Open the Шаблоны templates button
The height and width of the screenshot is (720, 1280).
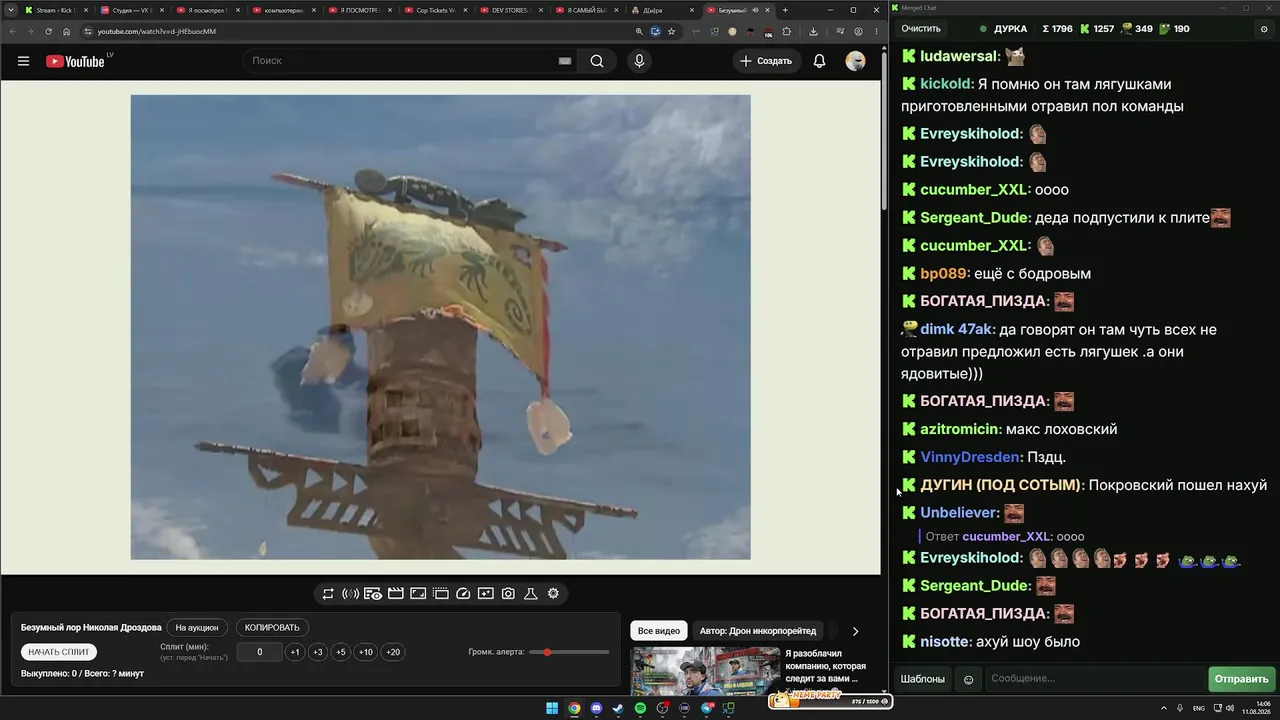[x=922, y=680]
